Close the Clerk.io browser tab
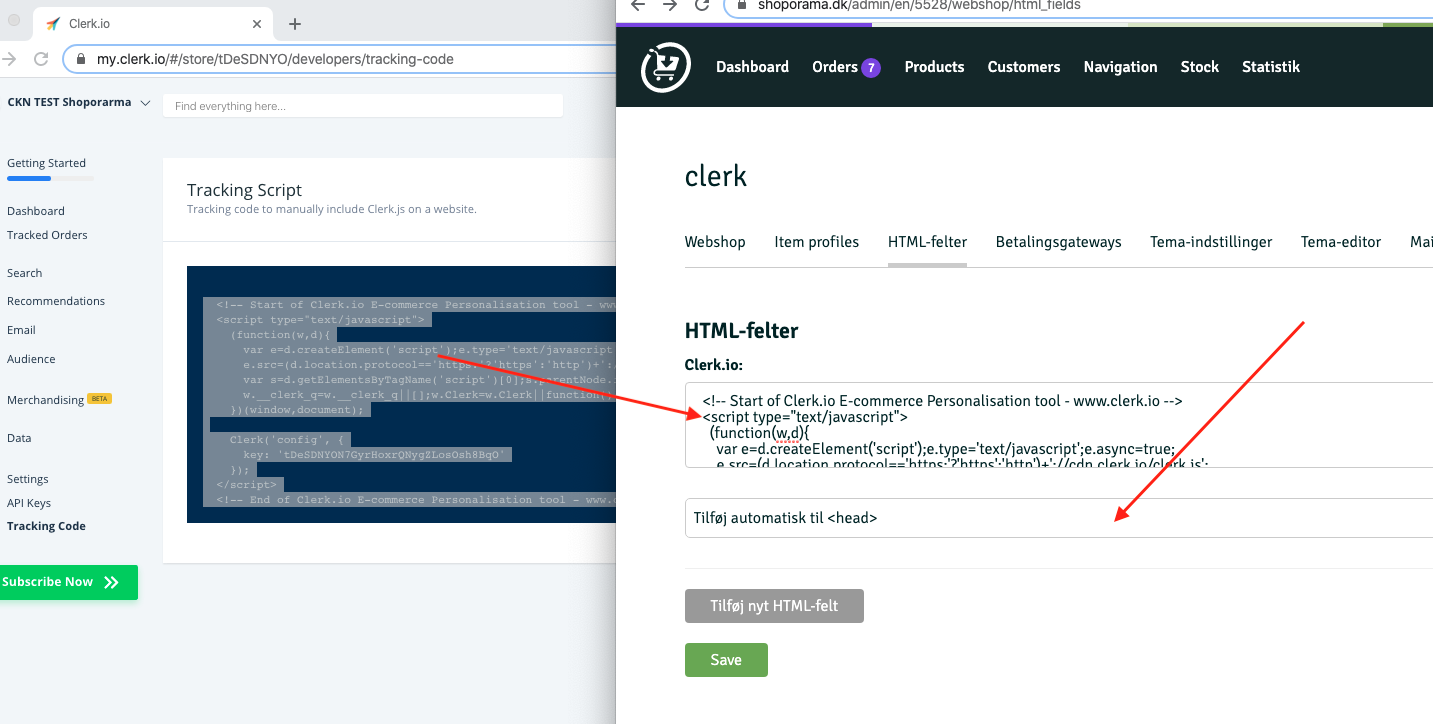Viewport: 1433px width, 724px height. [257, 24]
